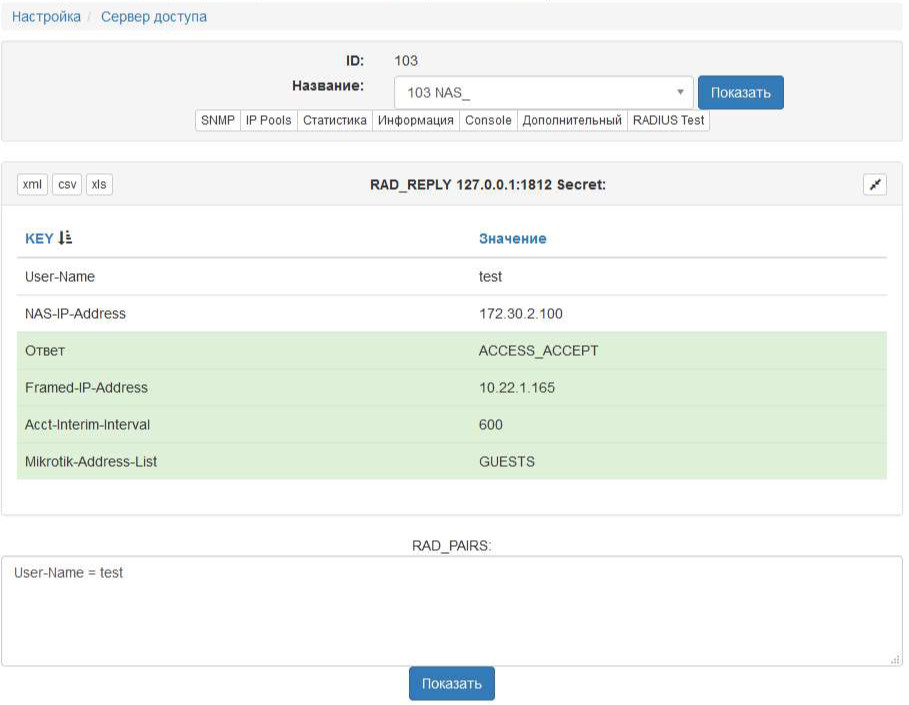Export table as csv
Screen dimensions: 909x705
[x=67, y=184]
